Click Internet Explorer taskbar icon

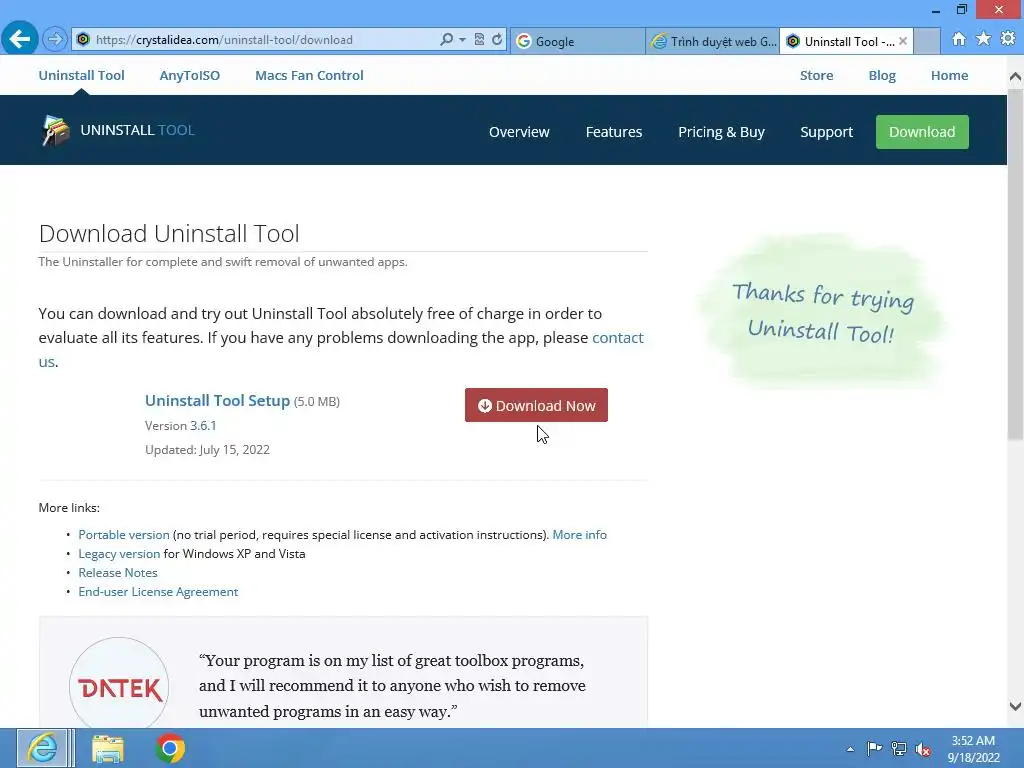coord(42,748)
